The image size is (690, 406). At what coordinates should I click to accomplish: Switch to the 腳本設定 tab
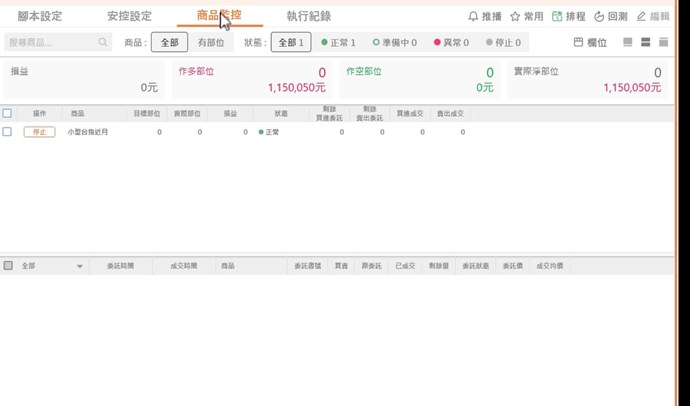tap(40, 17)
